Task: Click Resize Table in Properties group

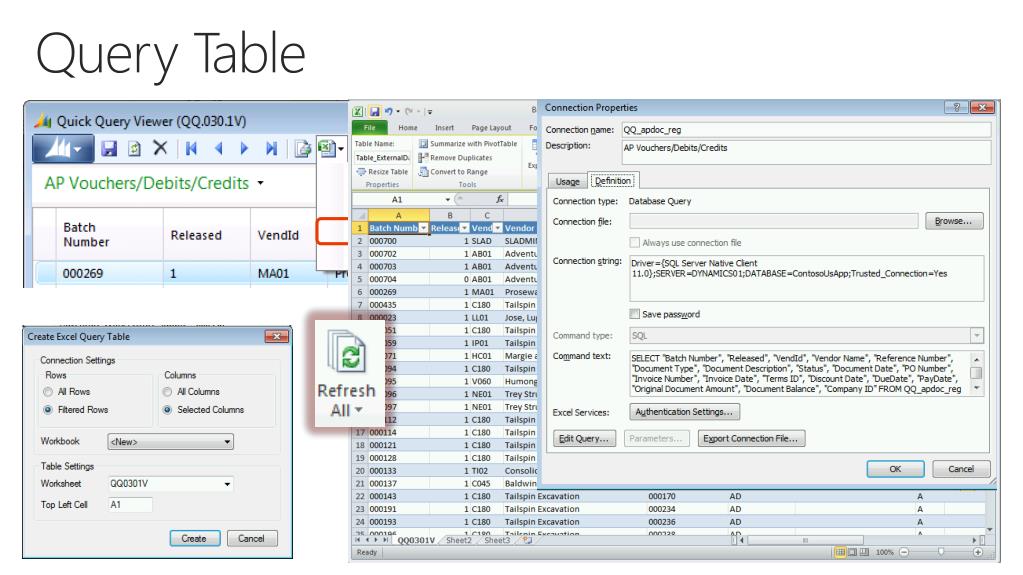Action: pos(382,172)
